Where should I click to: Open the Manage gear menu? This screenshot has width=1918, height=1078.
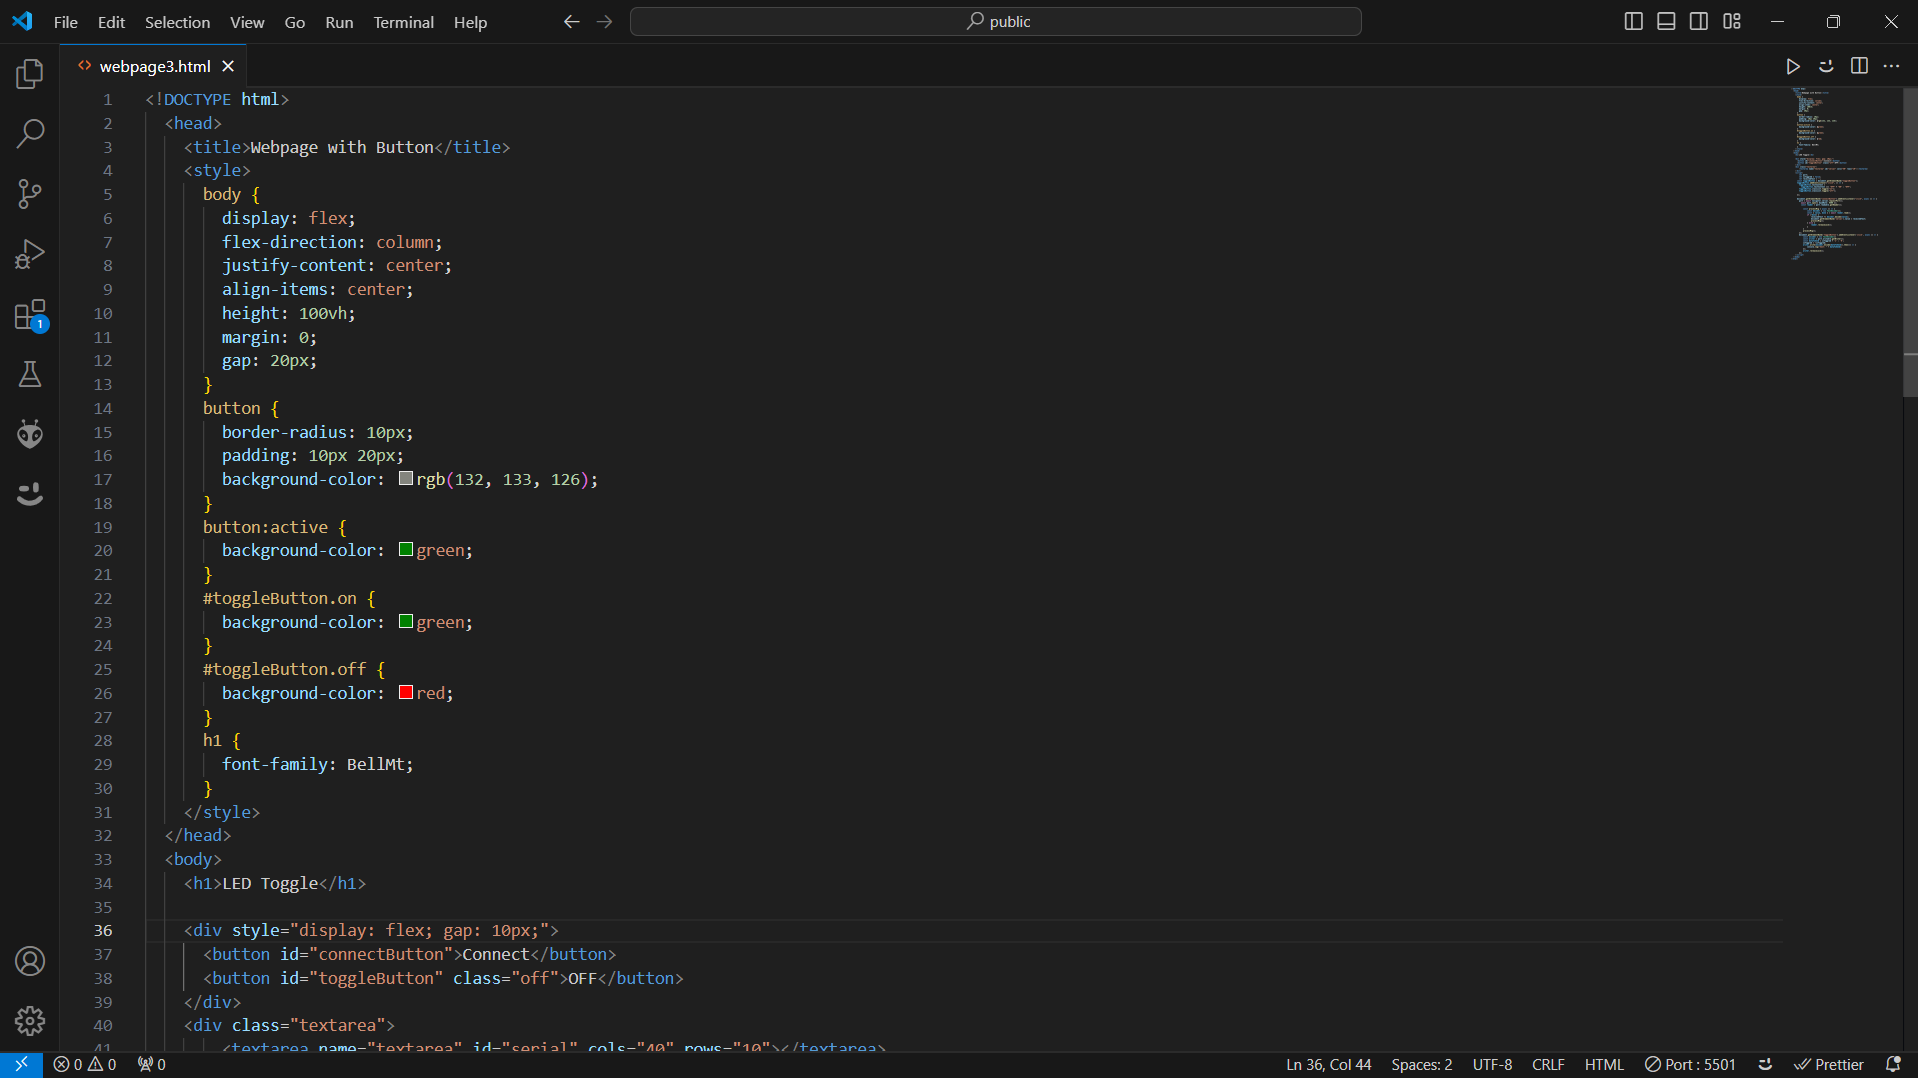(x=30, y=1021)
